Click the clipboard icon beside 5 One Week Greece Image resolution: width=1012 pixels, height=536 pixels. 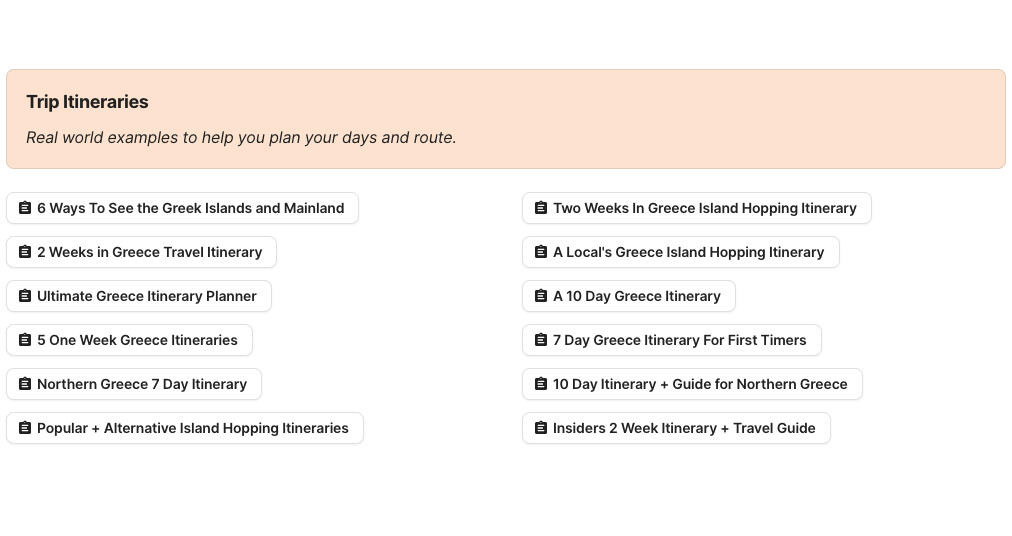[x=25, y=340]
